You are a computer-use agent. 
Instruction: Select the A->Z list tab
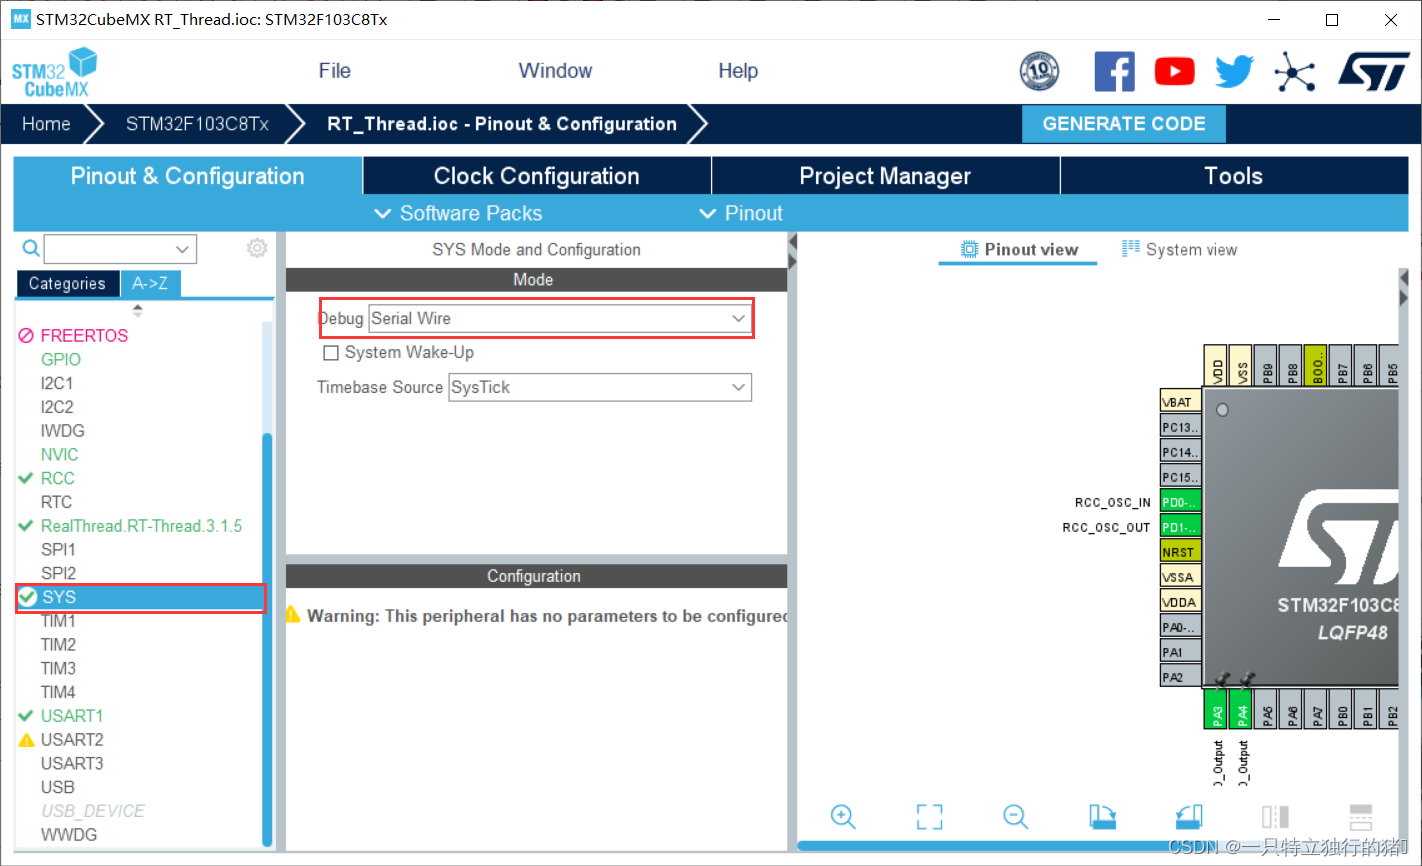(x=150, y=284)
